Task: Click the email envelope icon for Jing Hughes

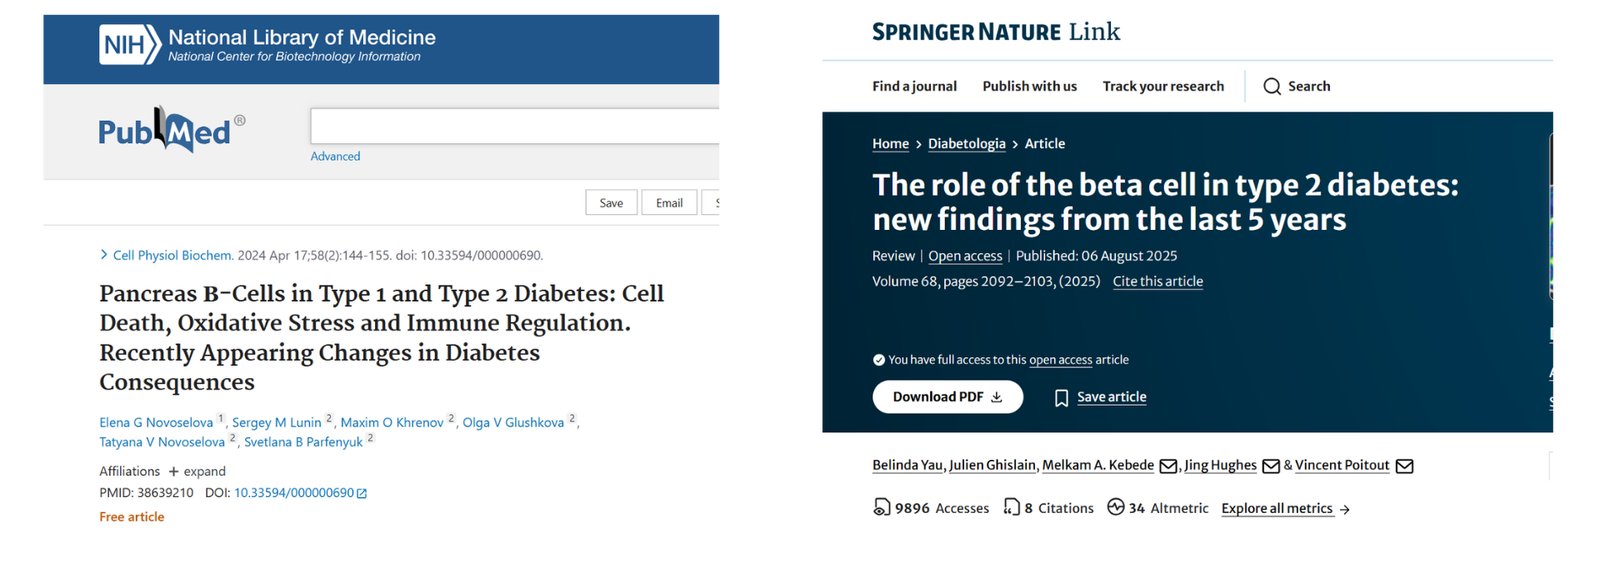Action: (x=1271, y=466)
